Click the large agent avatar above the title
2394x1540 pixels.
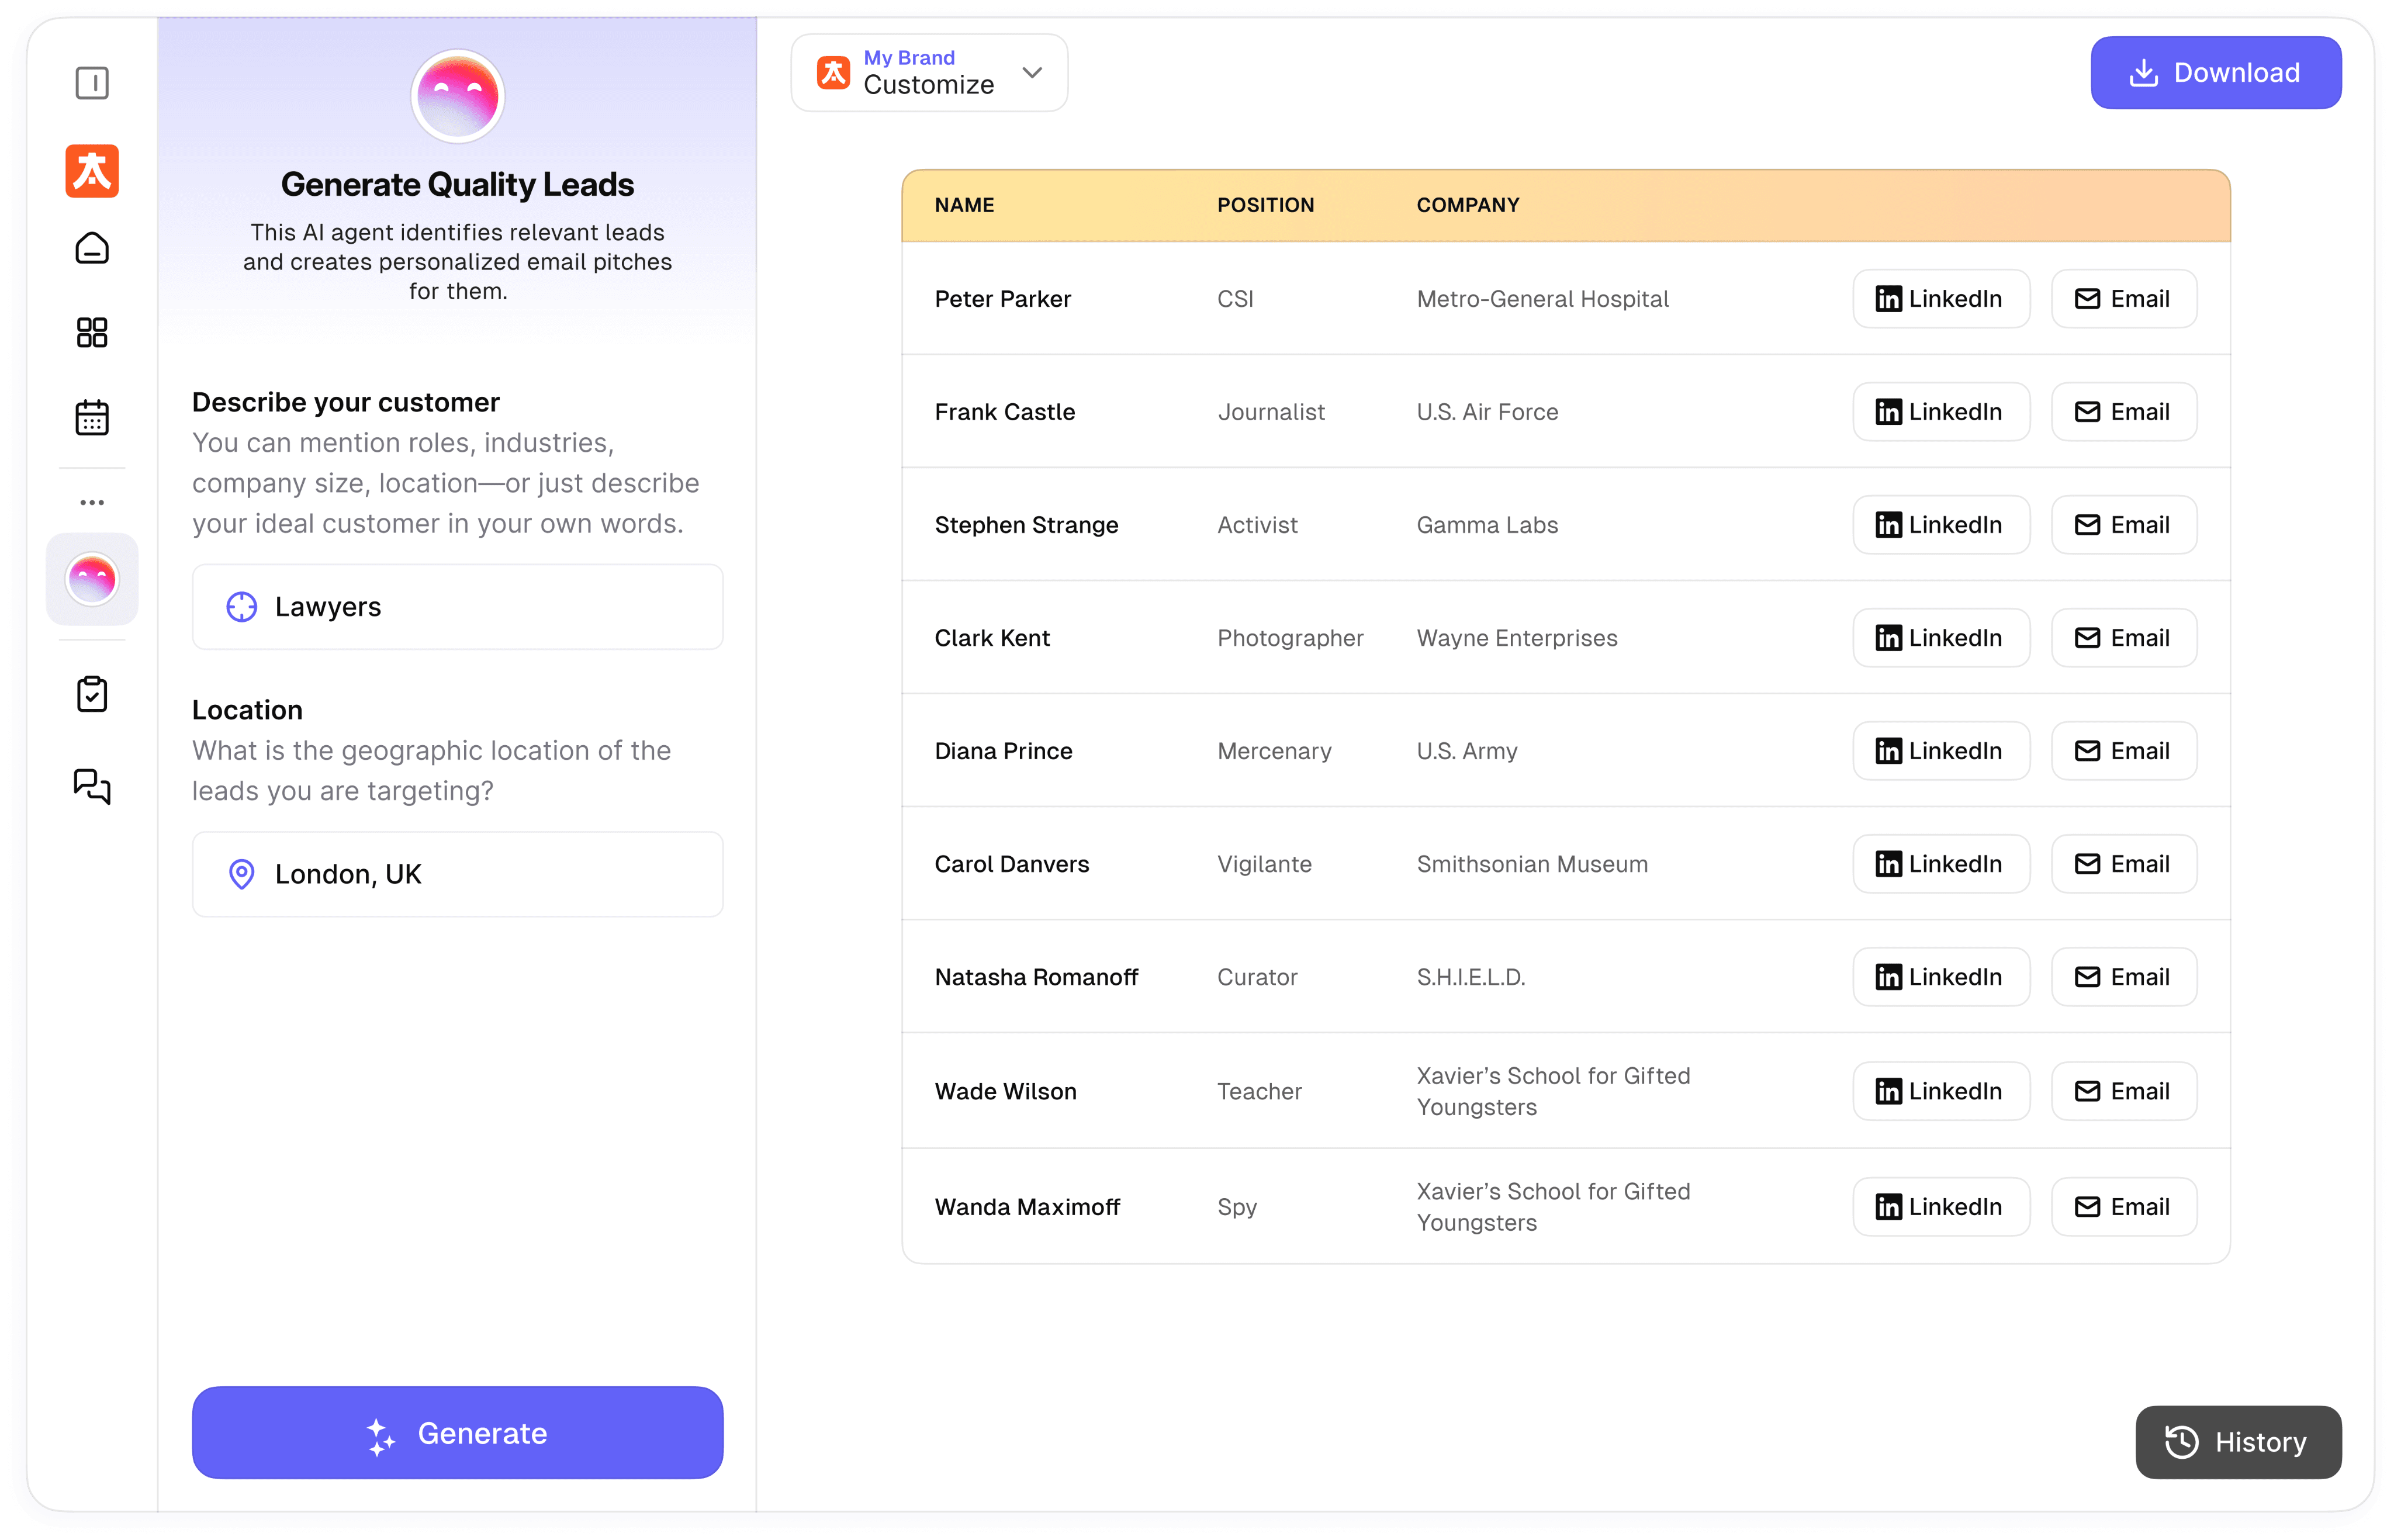457,97
